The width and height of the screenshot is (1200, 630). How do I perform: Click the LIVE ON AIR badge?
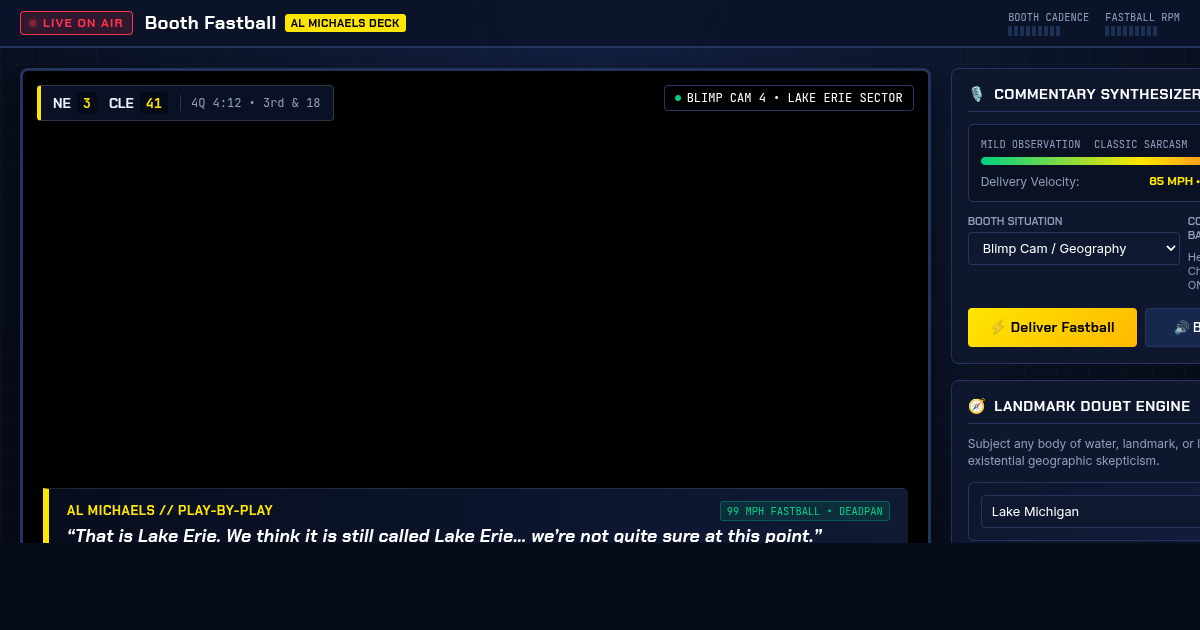tap(76, 23)
